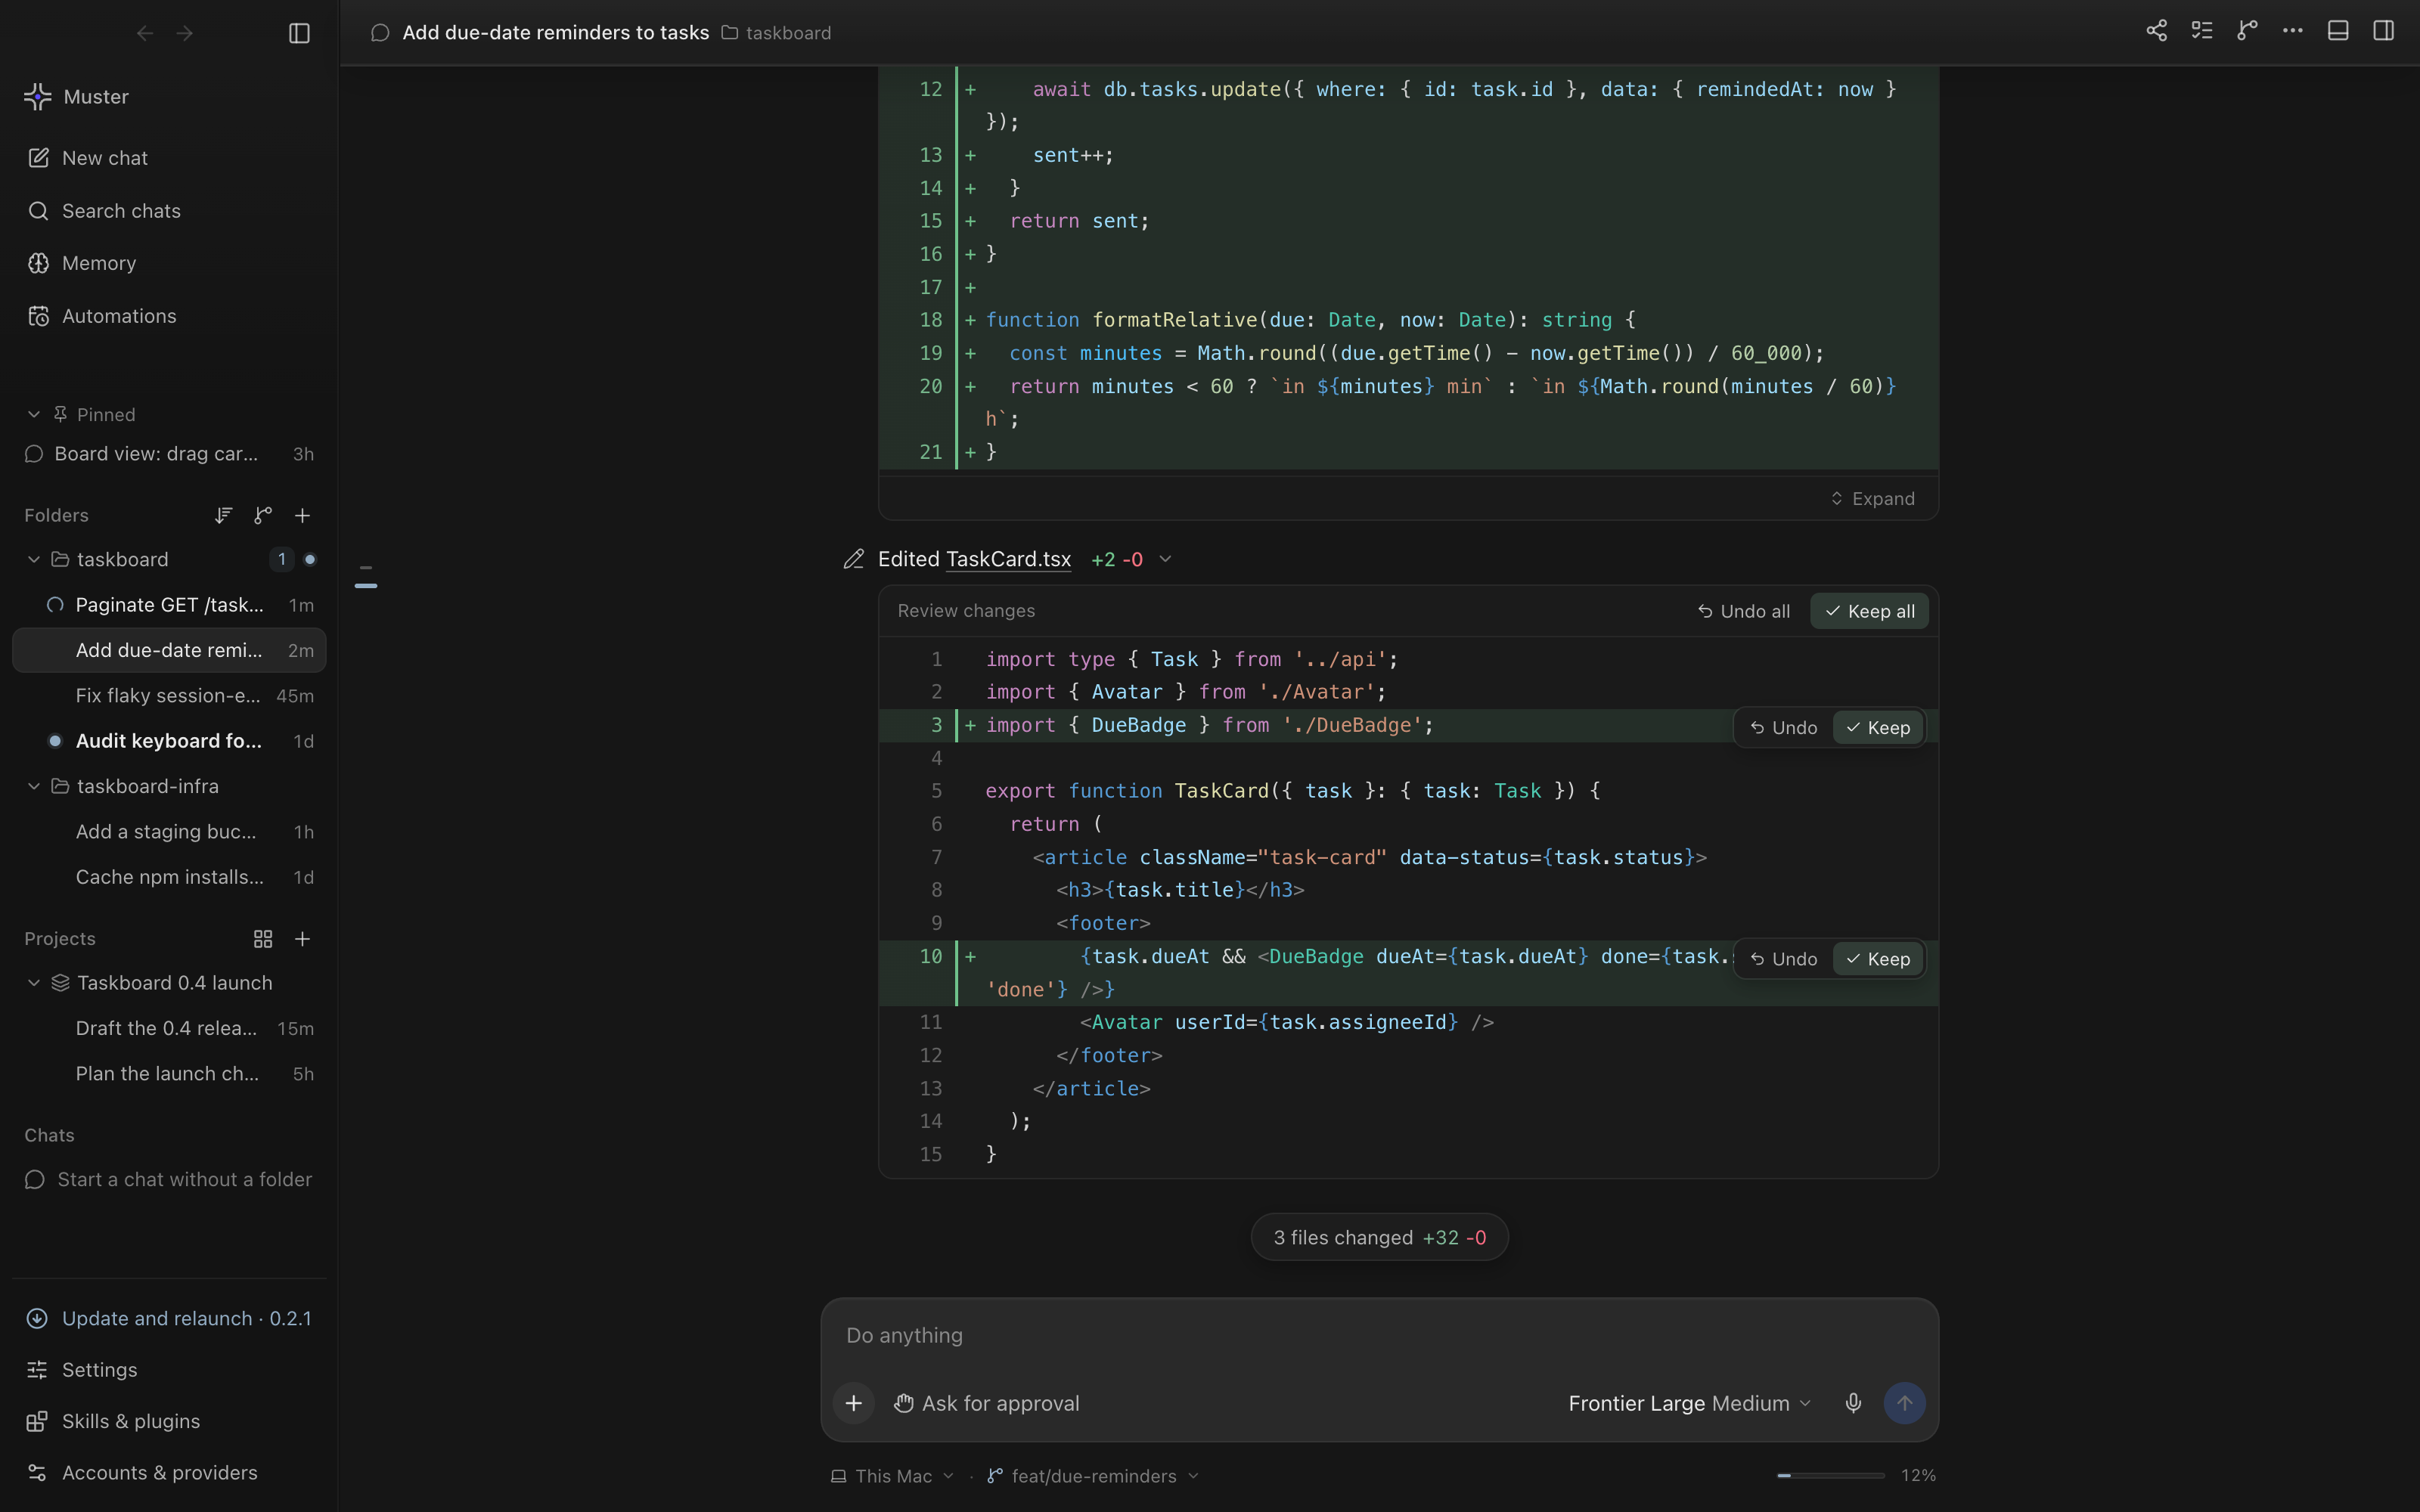Open the projects grid view icon
The height and width of the screenshot is (1512, 2420).
coord(263,939)
